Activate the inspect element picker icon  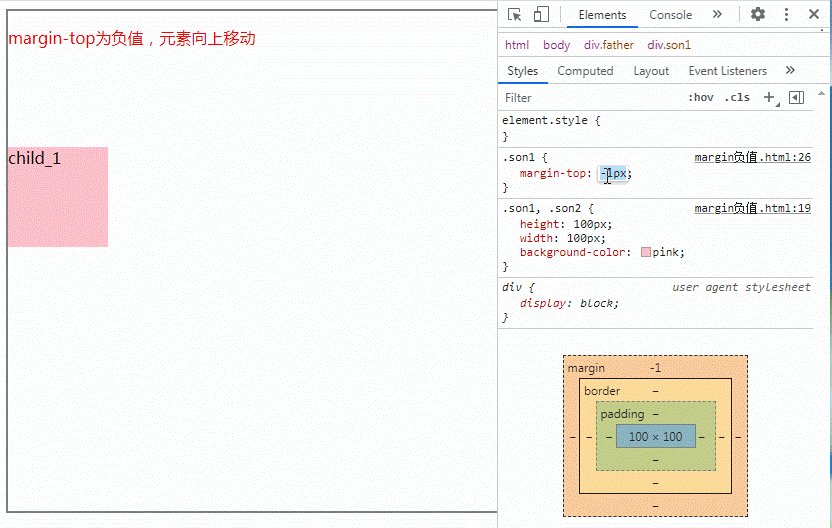514,15
